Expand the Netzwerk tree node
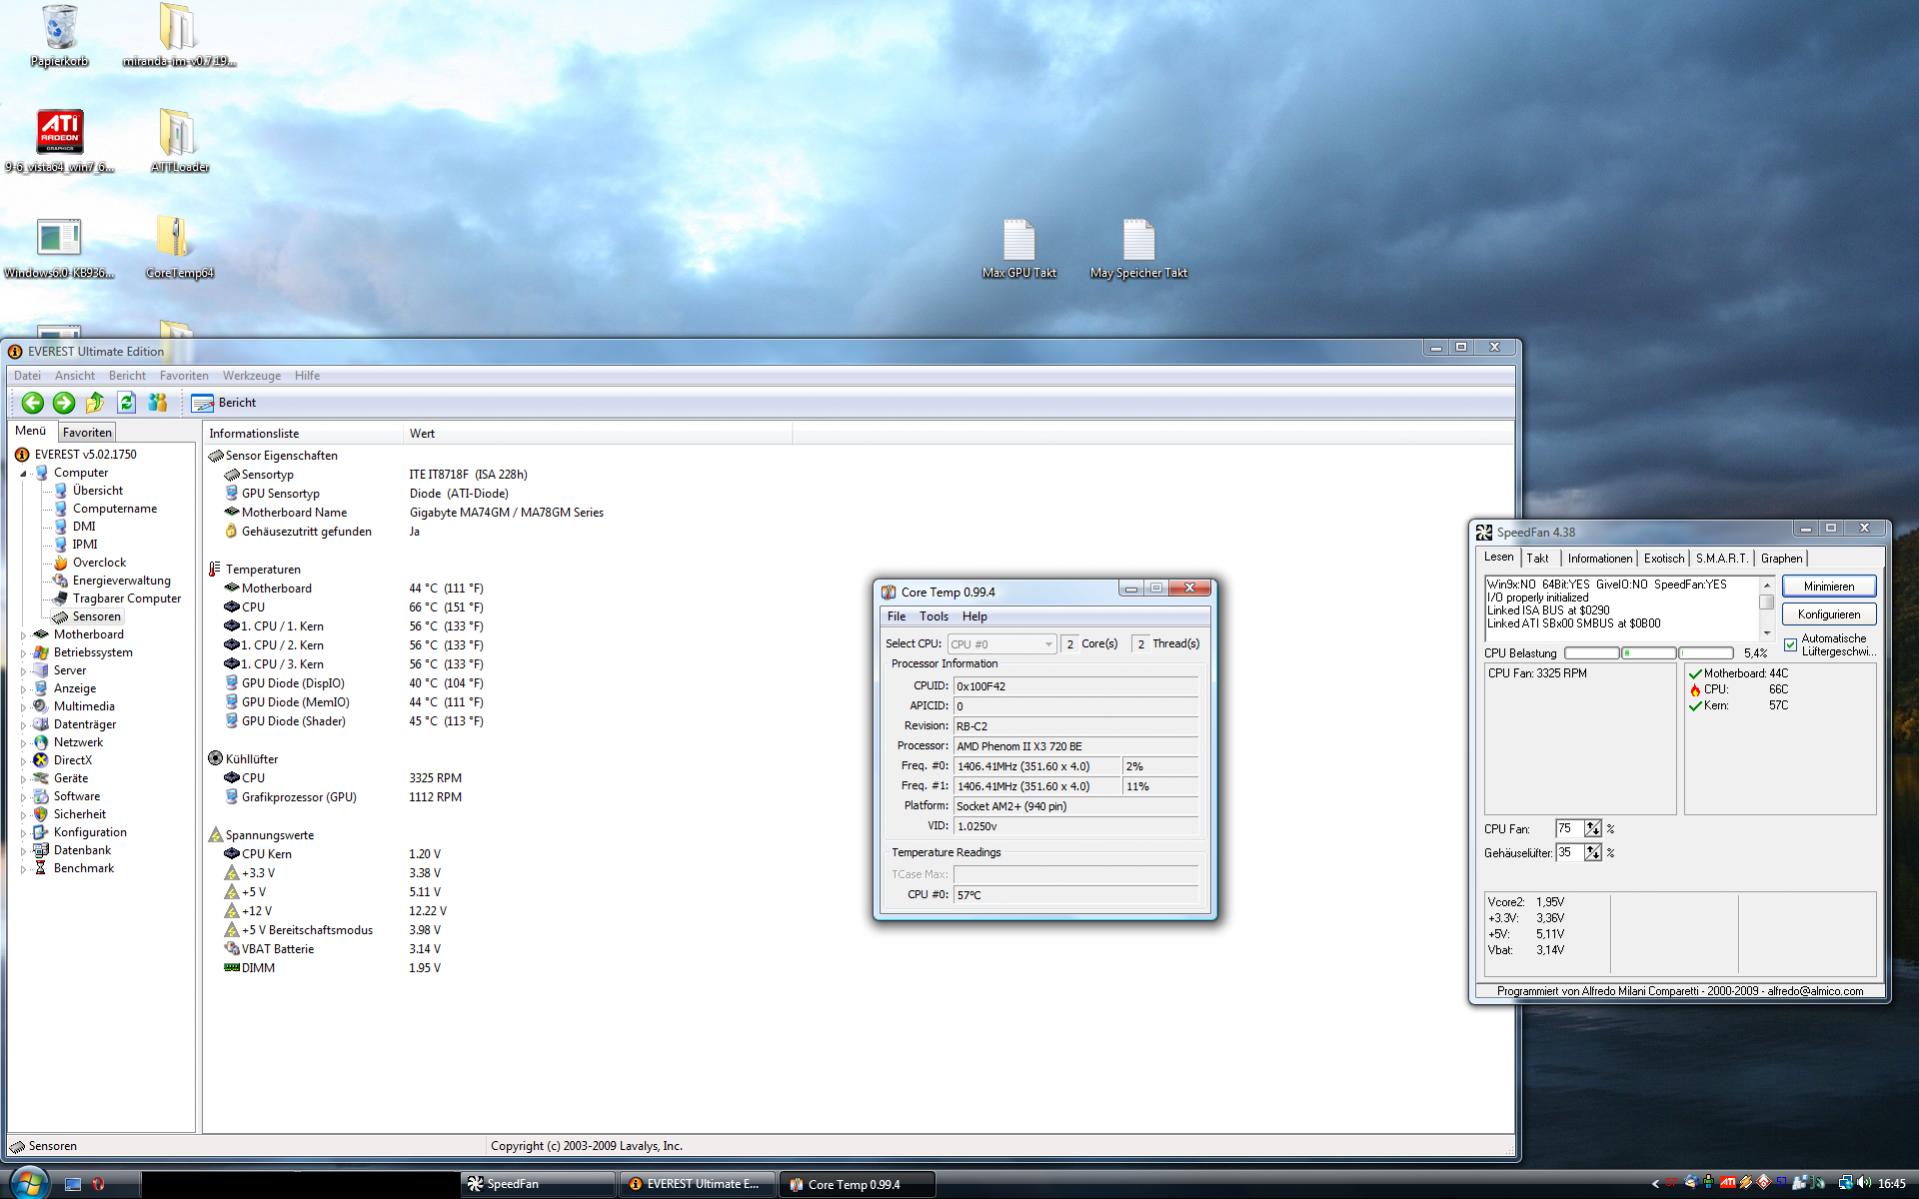 23,743
